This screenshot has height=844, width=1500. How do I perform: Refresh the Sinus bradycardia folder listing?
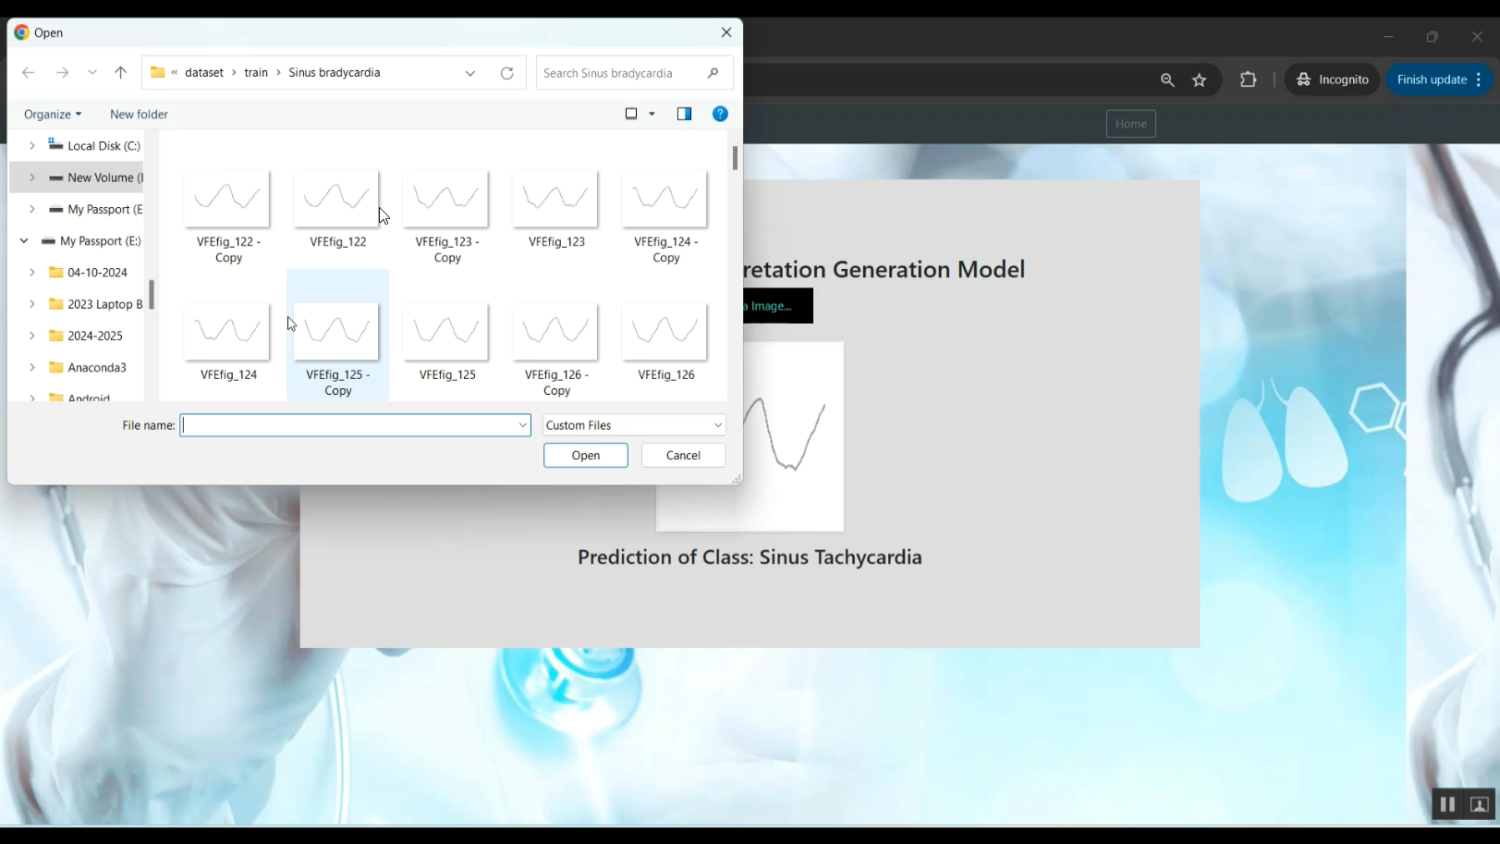[x=507, y=73]
